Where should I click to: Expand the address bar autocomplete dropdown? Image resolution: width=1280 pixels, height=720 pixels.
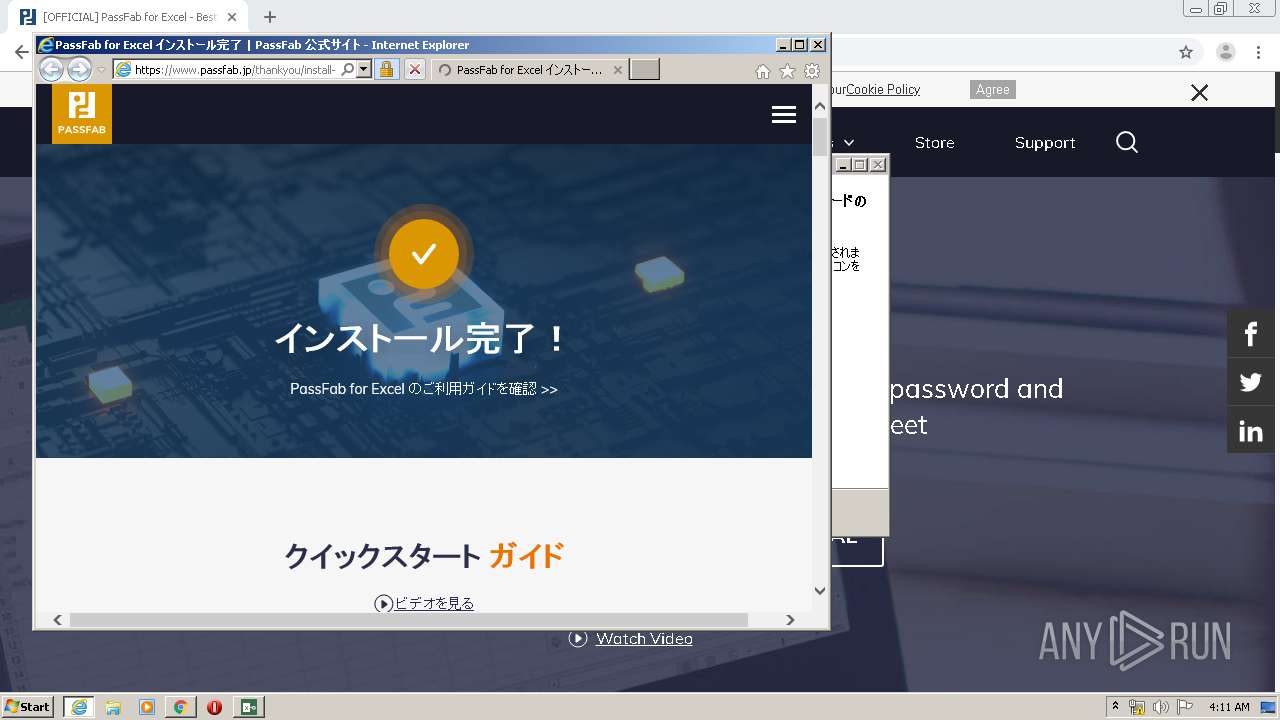pyautogui.click(x=364, y=70)
